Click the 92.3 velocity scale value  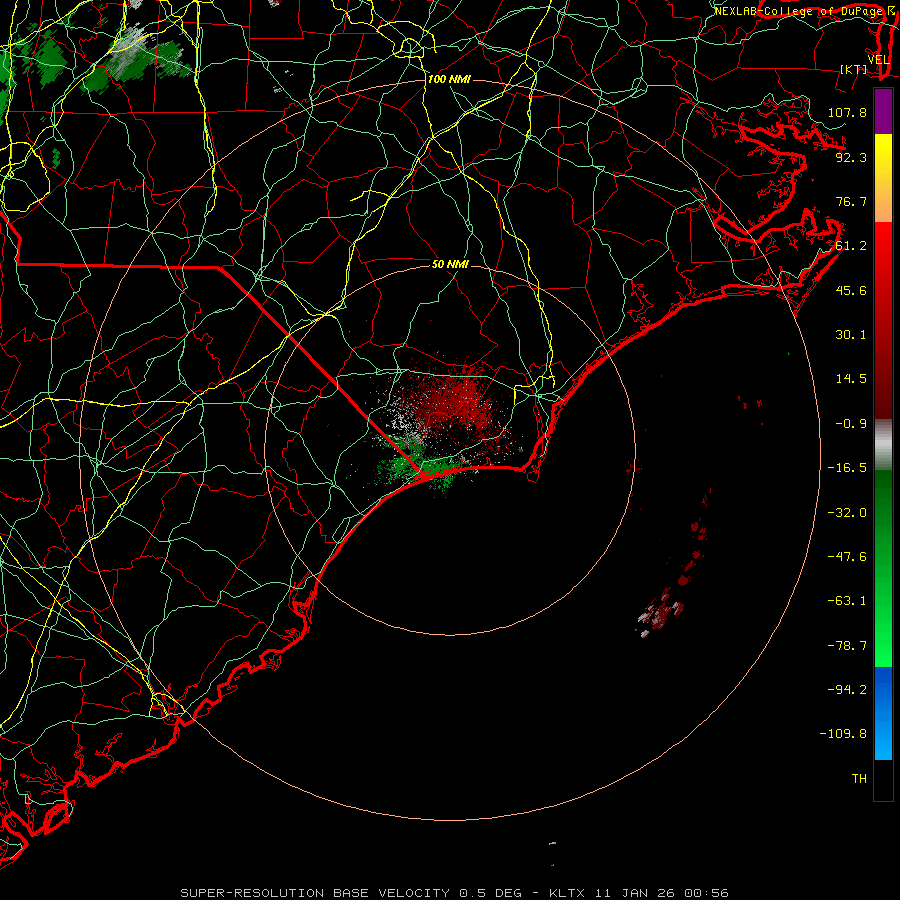851,157
